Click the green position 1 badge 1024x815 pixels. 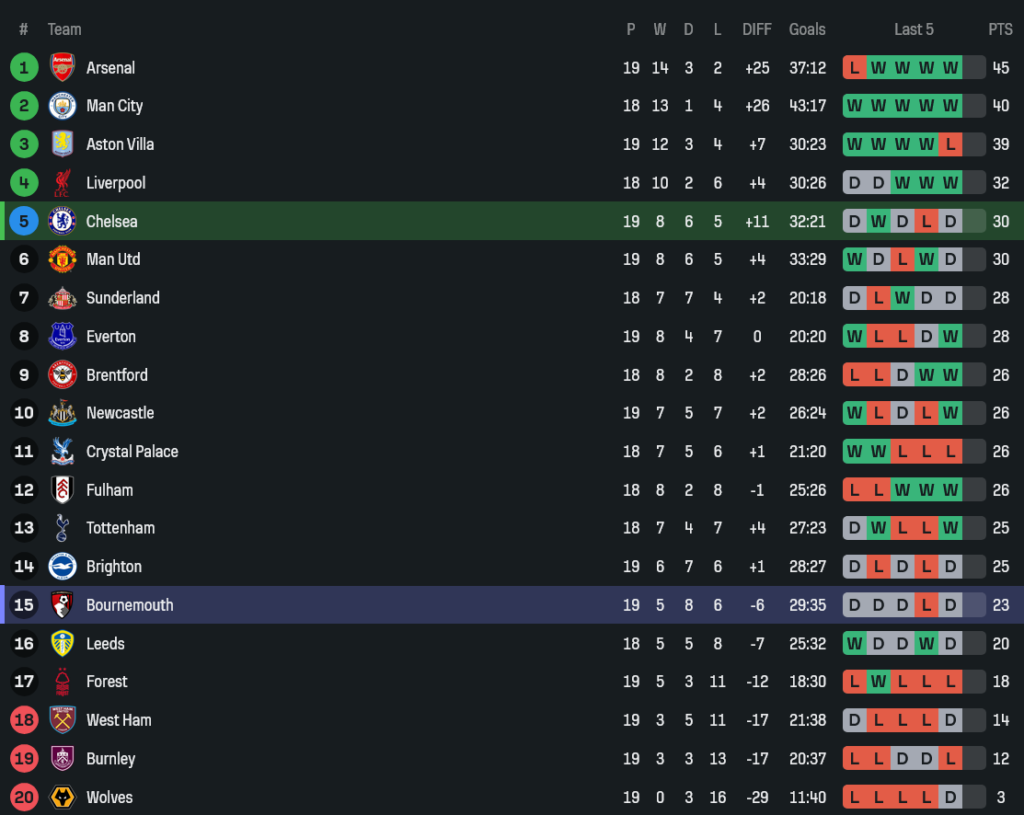click(x=24, y=68)
